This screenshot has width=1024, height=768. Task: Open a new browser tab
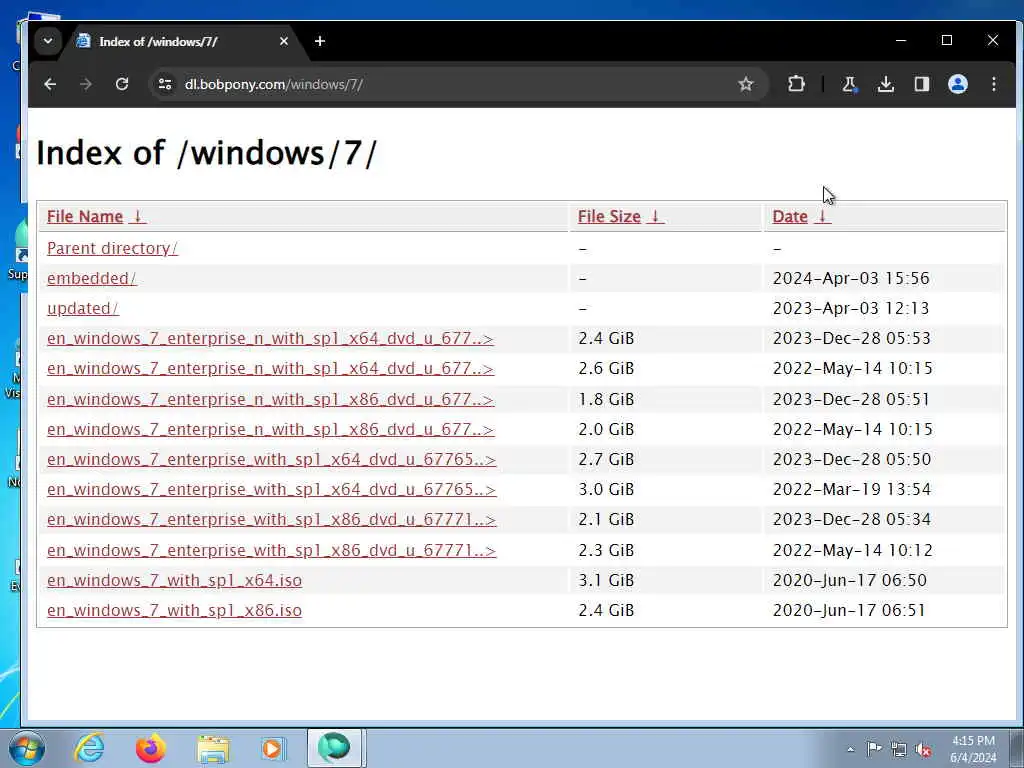point(320,41)
